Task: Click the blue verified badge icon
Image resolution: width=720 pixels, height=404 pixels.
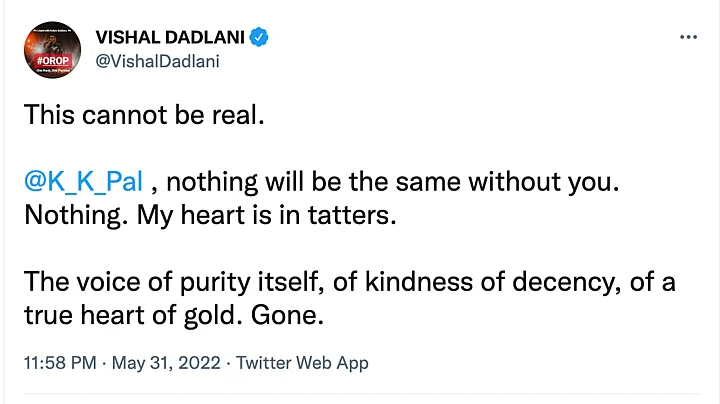Action: 259,37
